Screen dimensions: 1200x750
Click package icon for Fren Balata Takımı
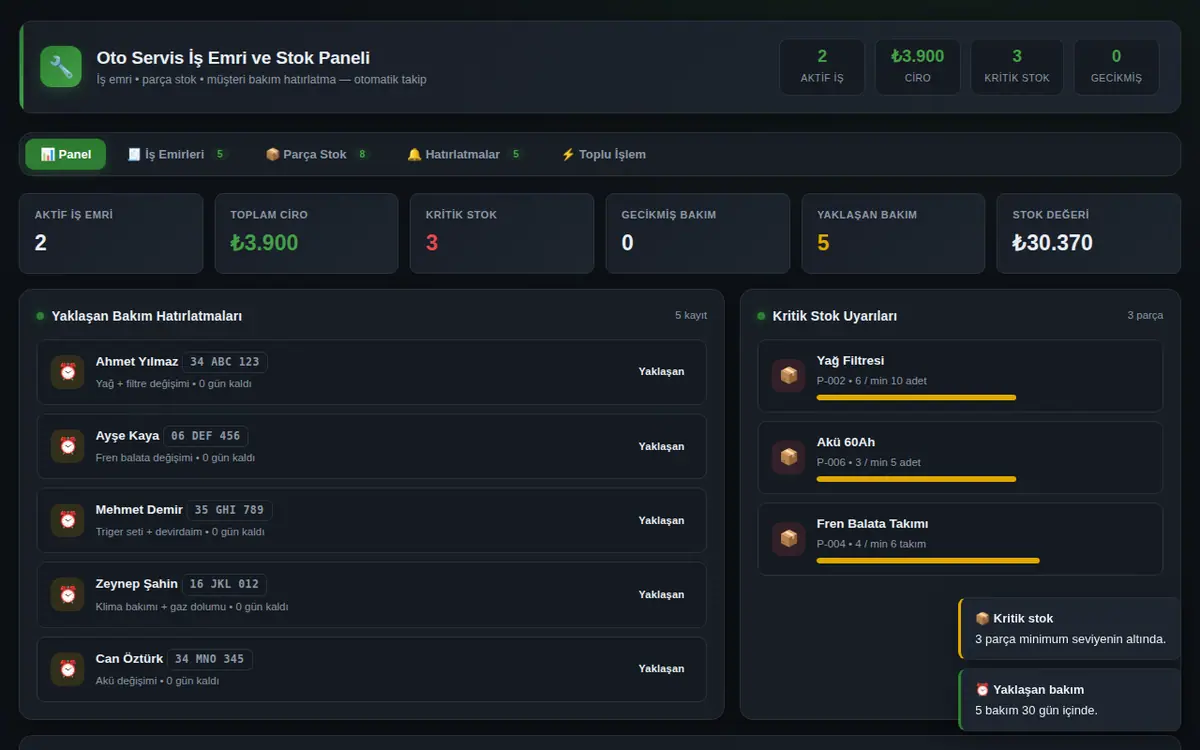point(789,539)
